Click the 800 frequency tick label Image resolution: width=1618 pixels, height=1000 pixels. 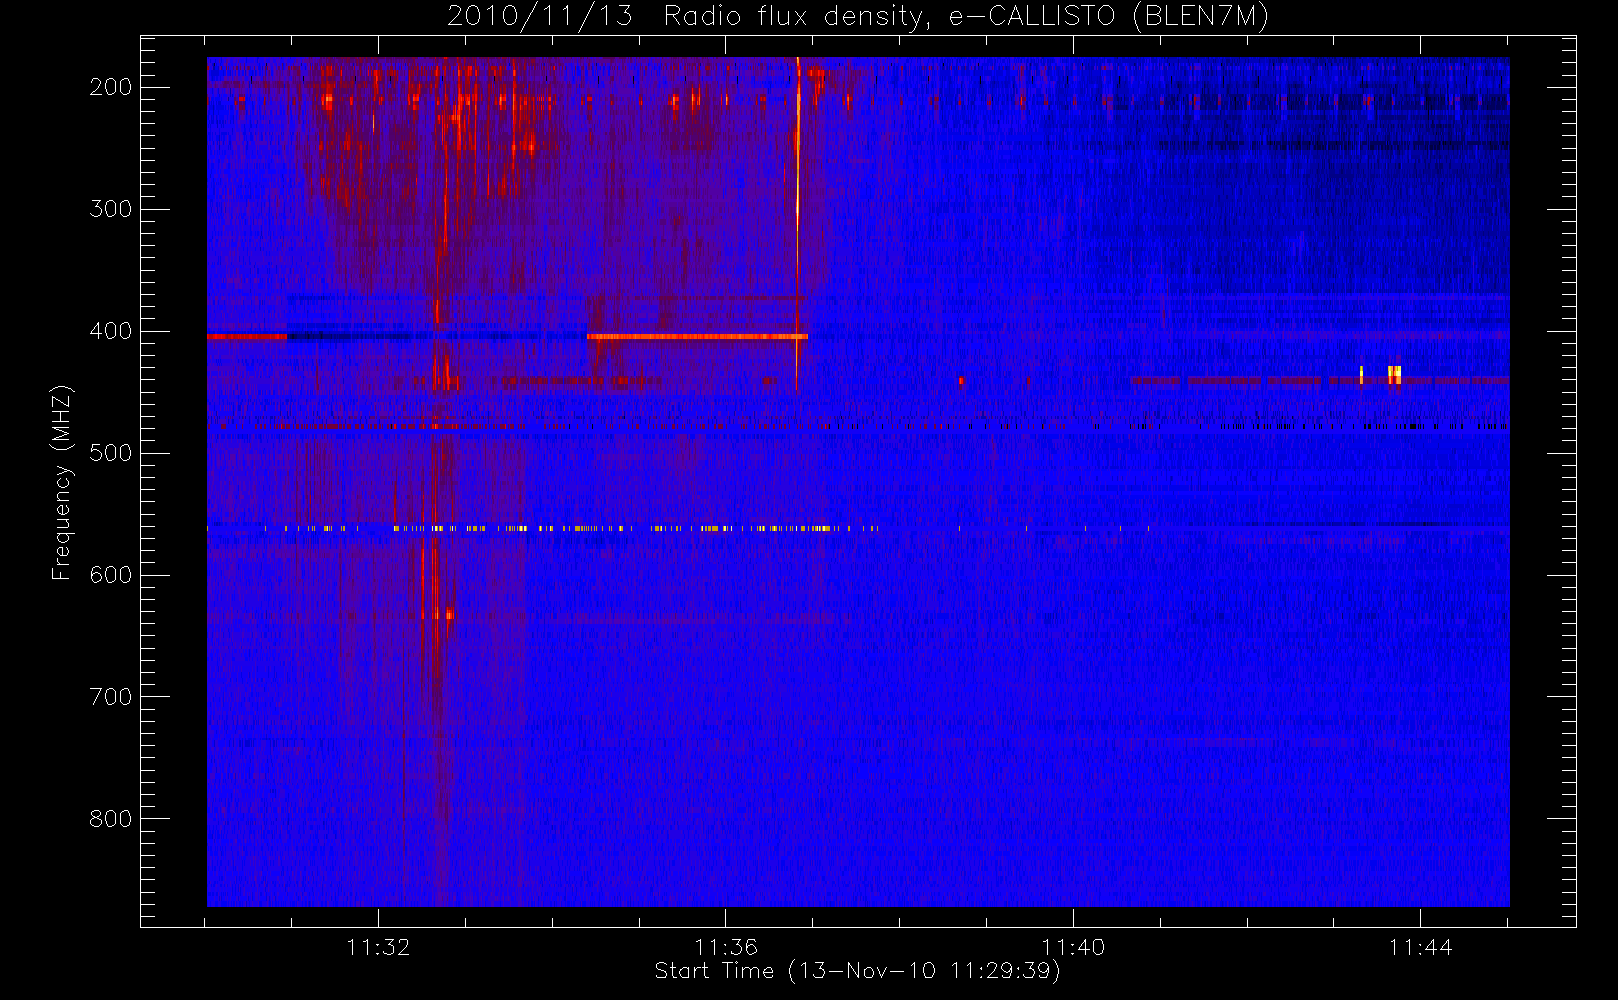(x=110, y=819)
